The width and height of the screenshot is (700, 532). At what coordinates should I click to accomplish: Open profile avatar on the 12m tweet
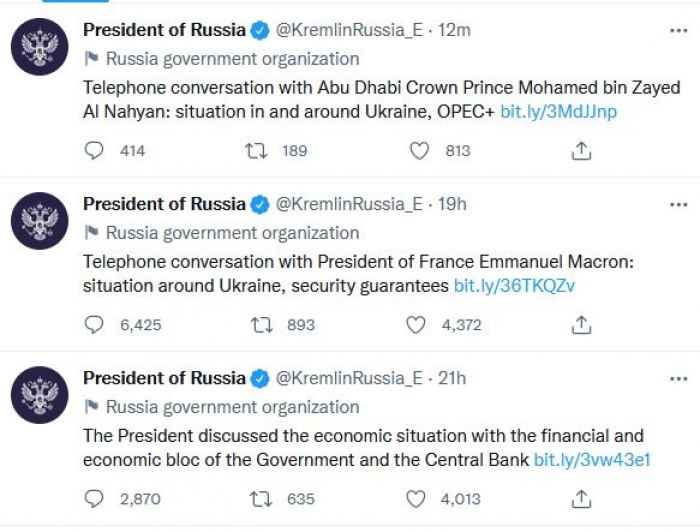pyautogui.click(x=40, y=46)
